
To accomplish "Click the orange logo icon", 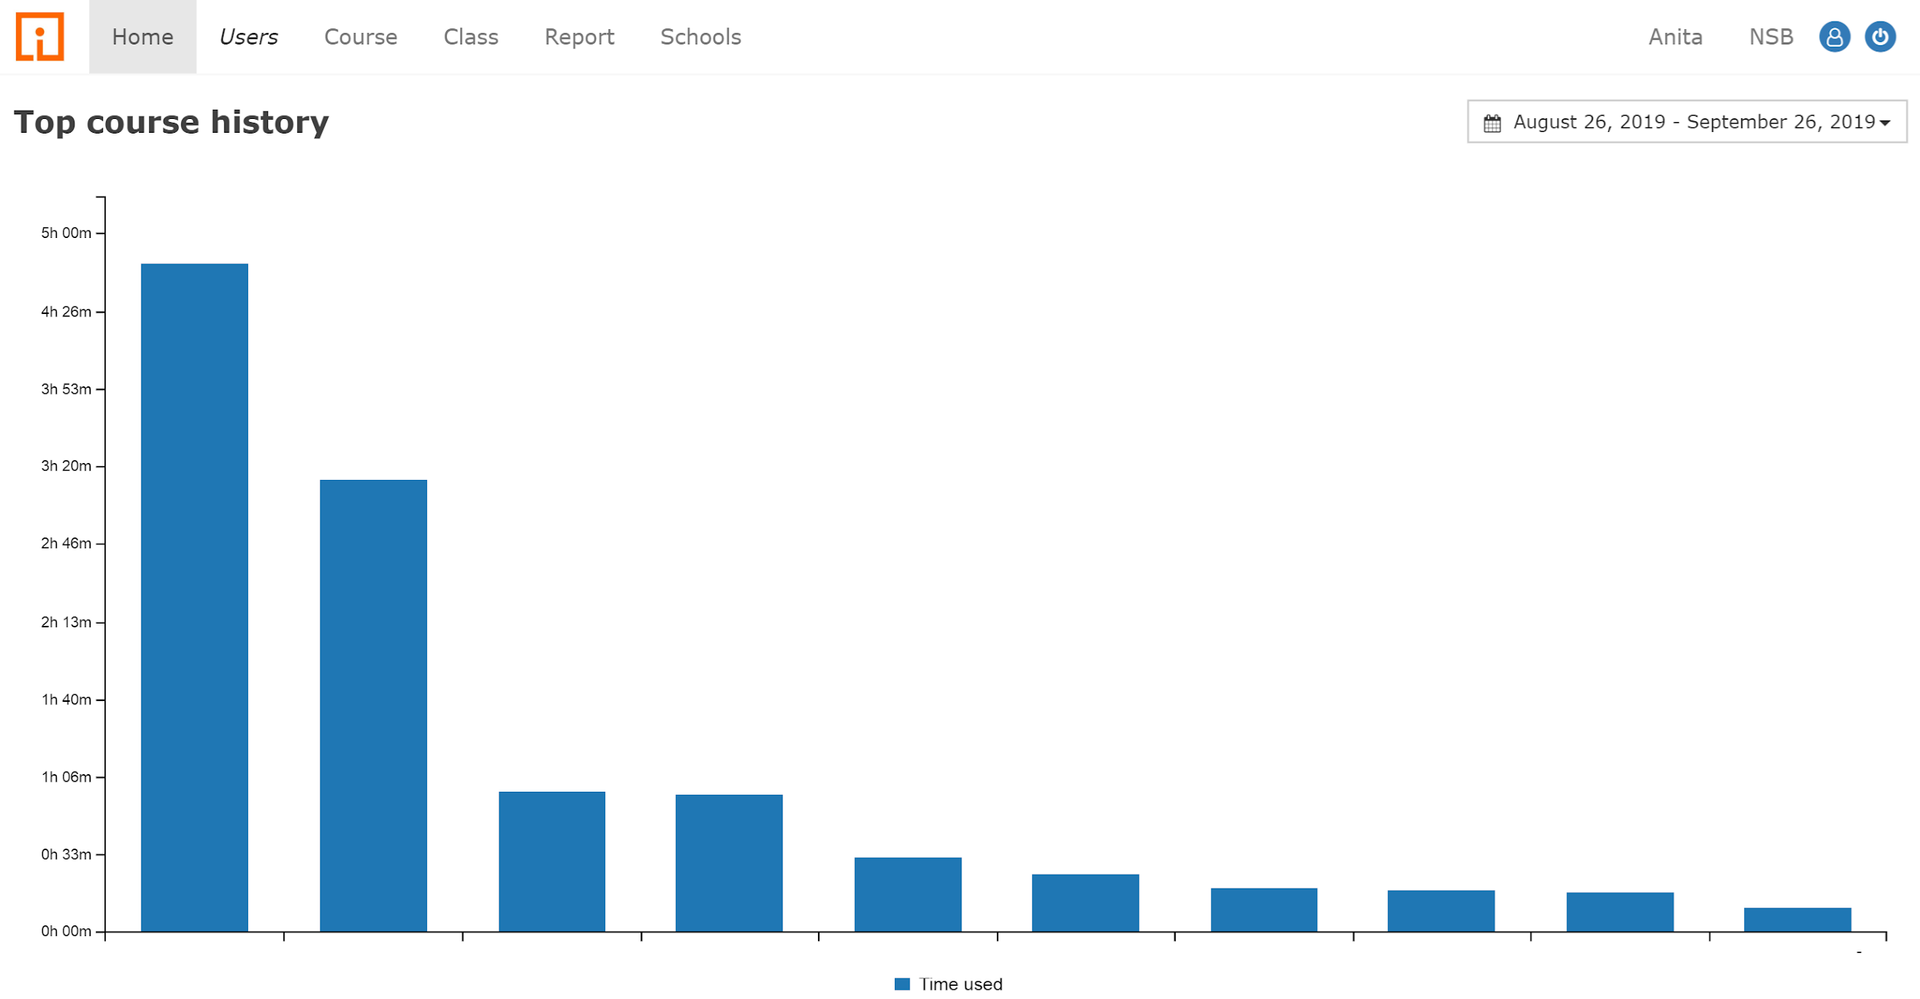I will tap(40, 37).
